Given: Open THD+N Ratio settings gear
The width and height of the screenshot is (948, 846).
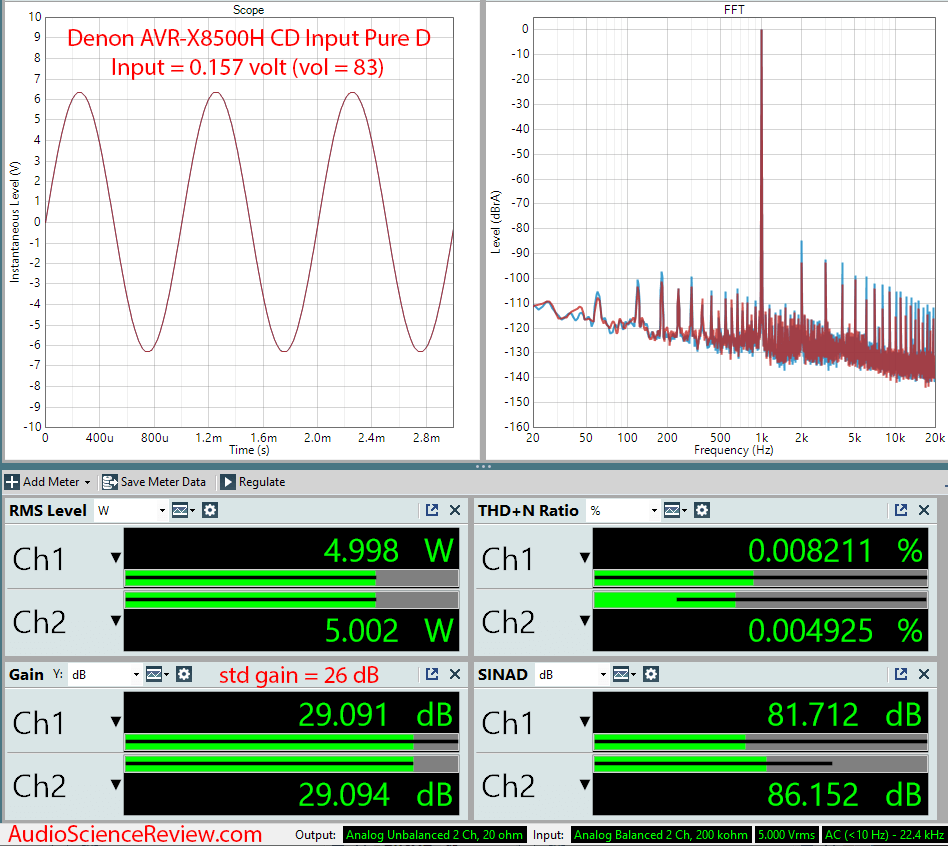Looking at the screenshot, I should tap(702, 510).
